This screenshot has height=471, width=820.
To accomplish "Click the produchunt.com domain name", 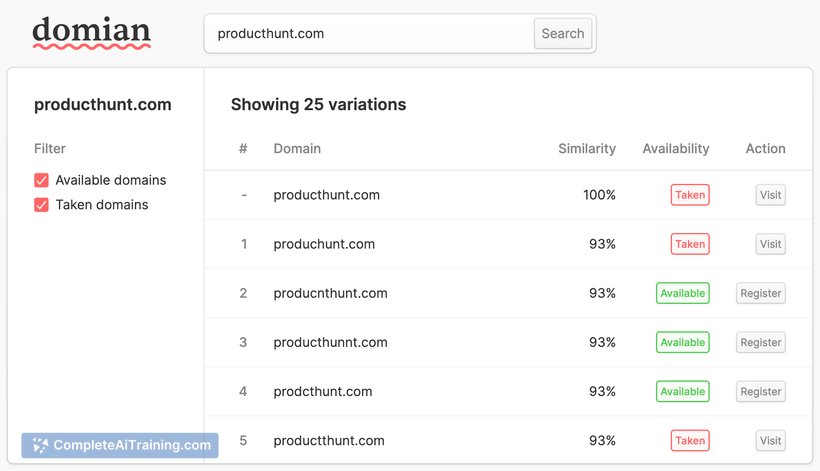I will click(324, 244).
